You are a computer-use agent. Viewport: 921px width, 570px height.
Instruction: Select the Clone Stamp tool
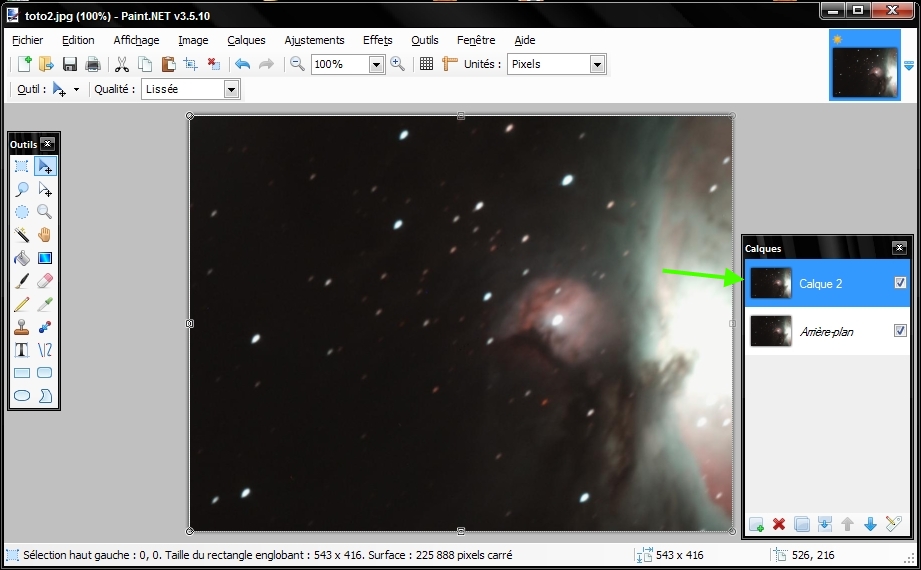pyautogui.click(x=22, y=327)
